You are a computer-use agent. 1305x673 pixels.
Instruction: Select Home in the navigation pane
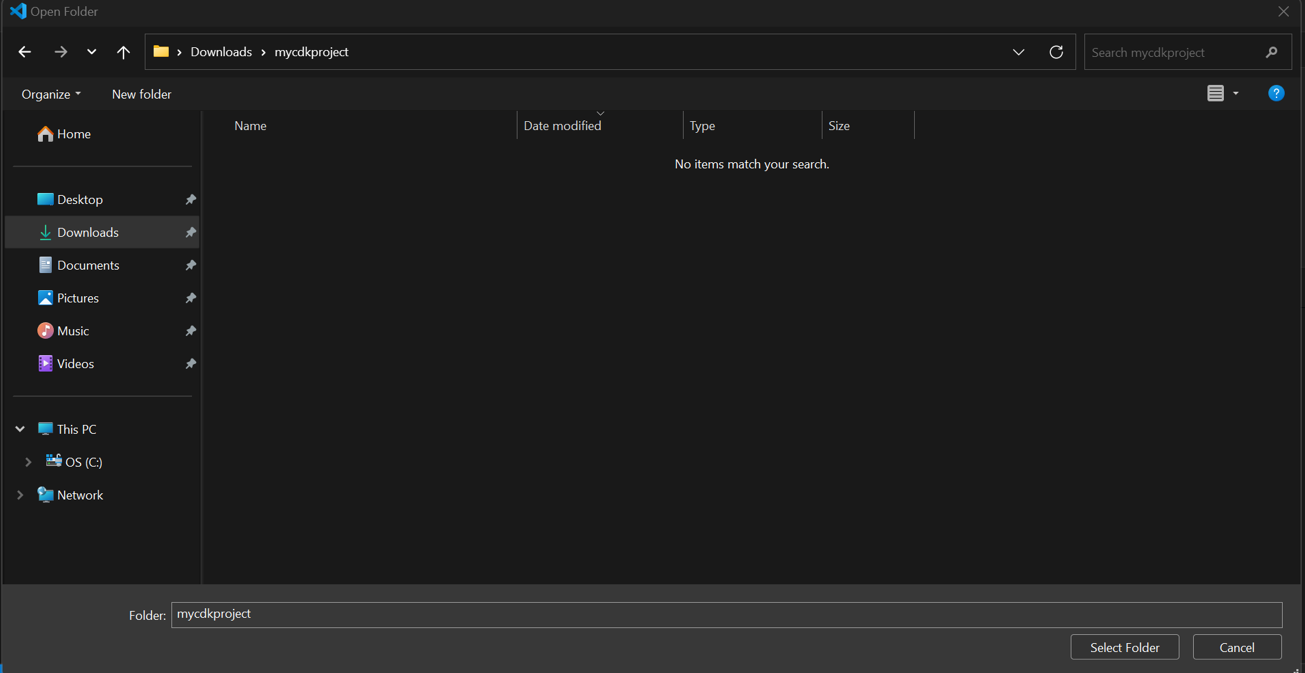point(71,133)
